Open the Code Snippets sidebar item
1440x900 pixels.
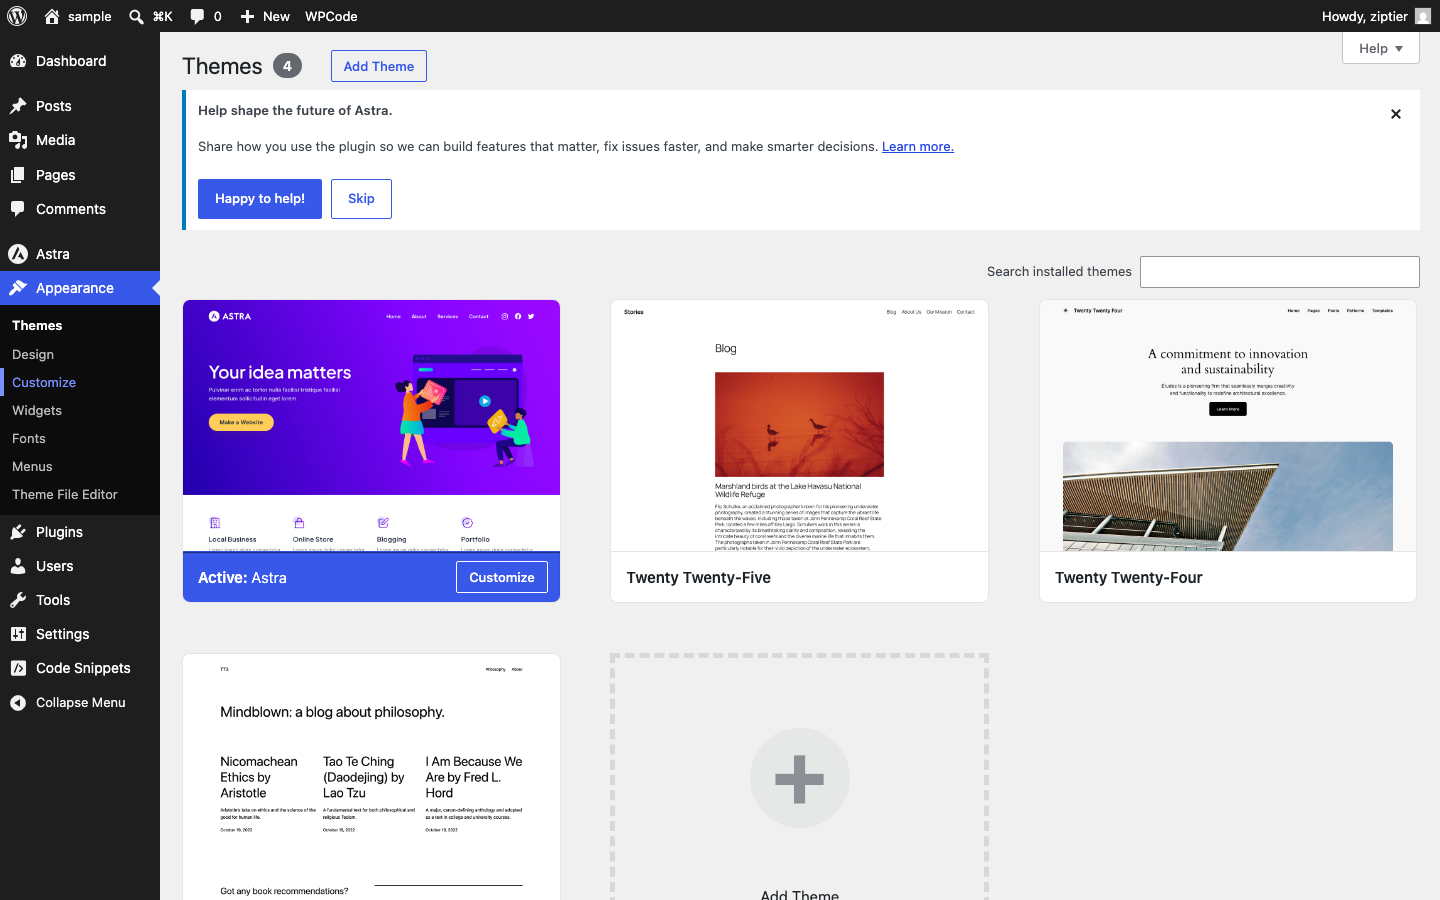(x=80, y=668)
